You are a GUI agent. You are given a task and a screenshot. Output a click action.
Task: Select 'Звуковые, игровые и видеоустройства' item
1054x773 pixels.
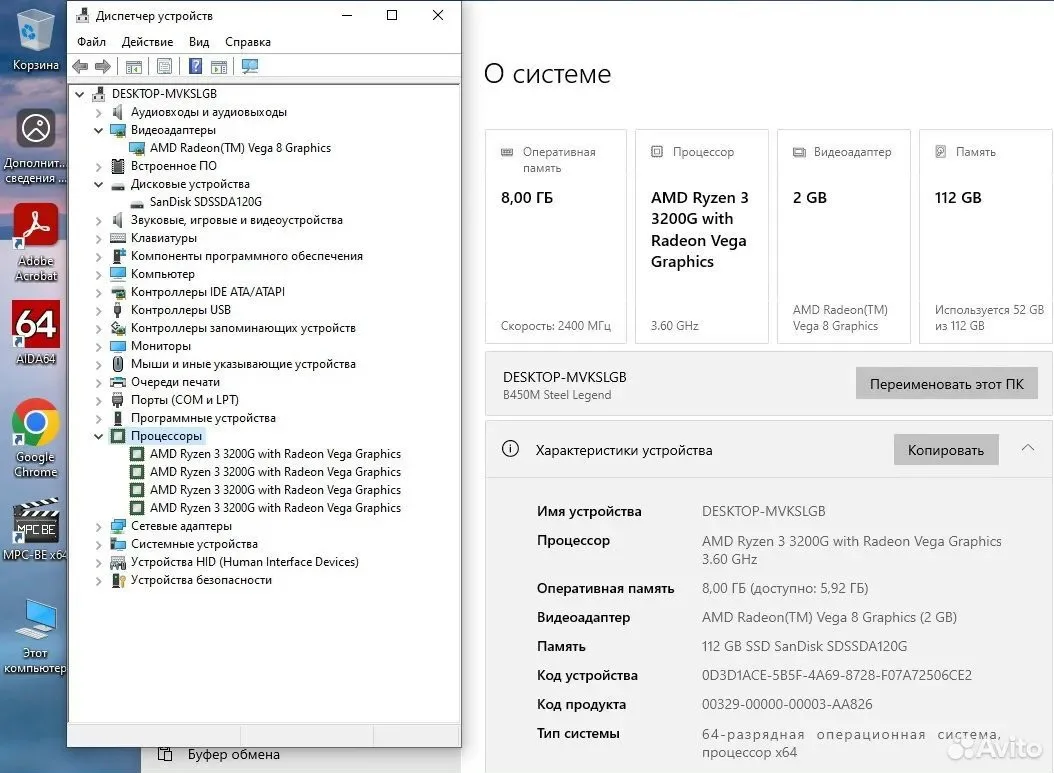tap(237, 220)
